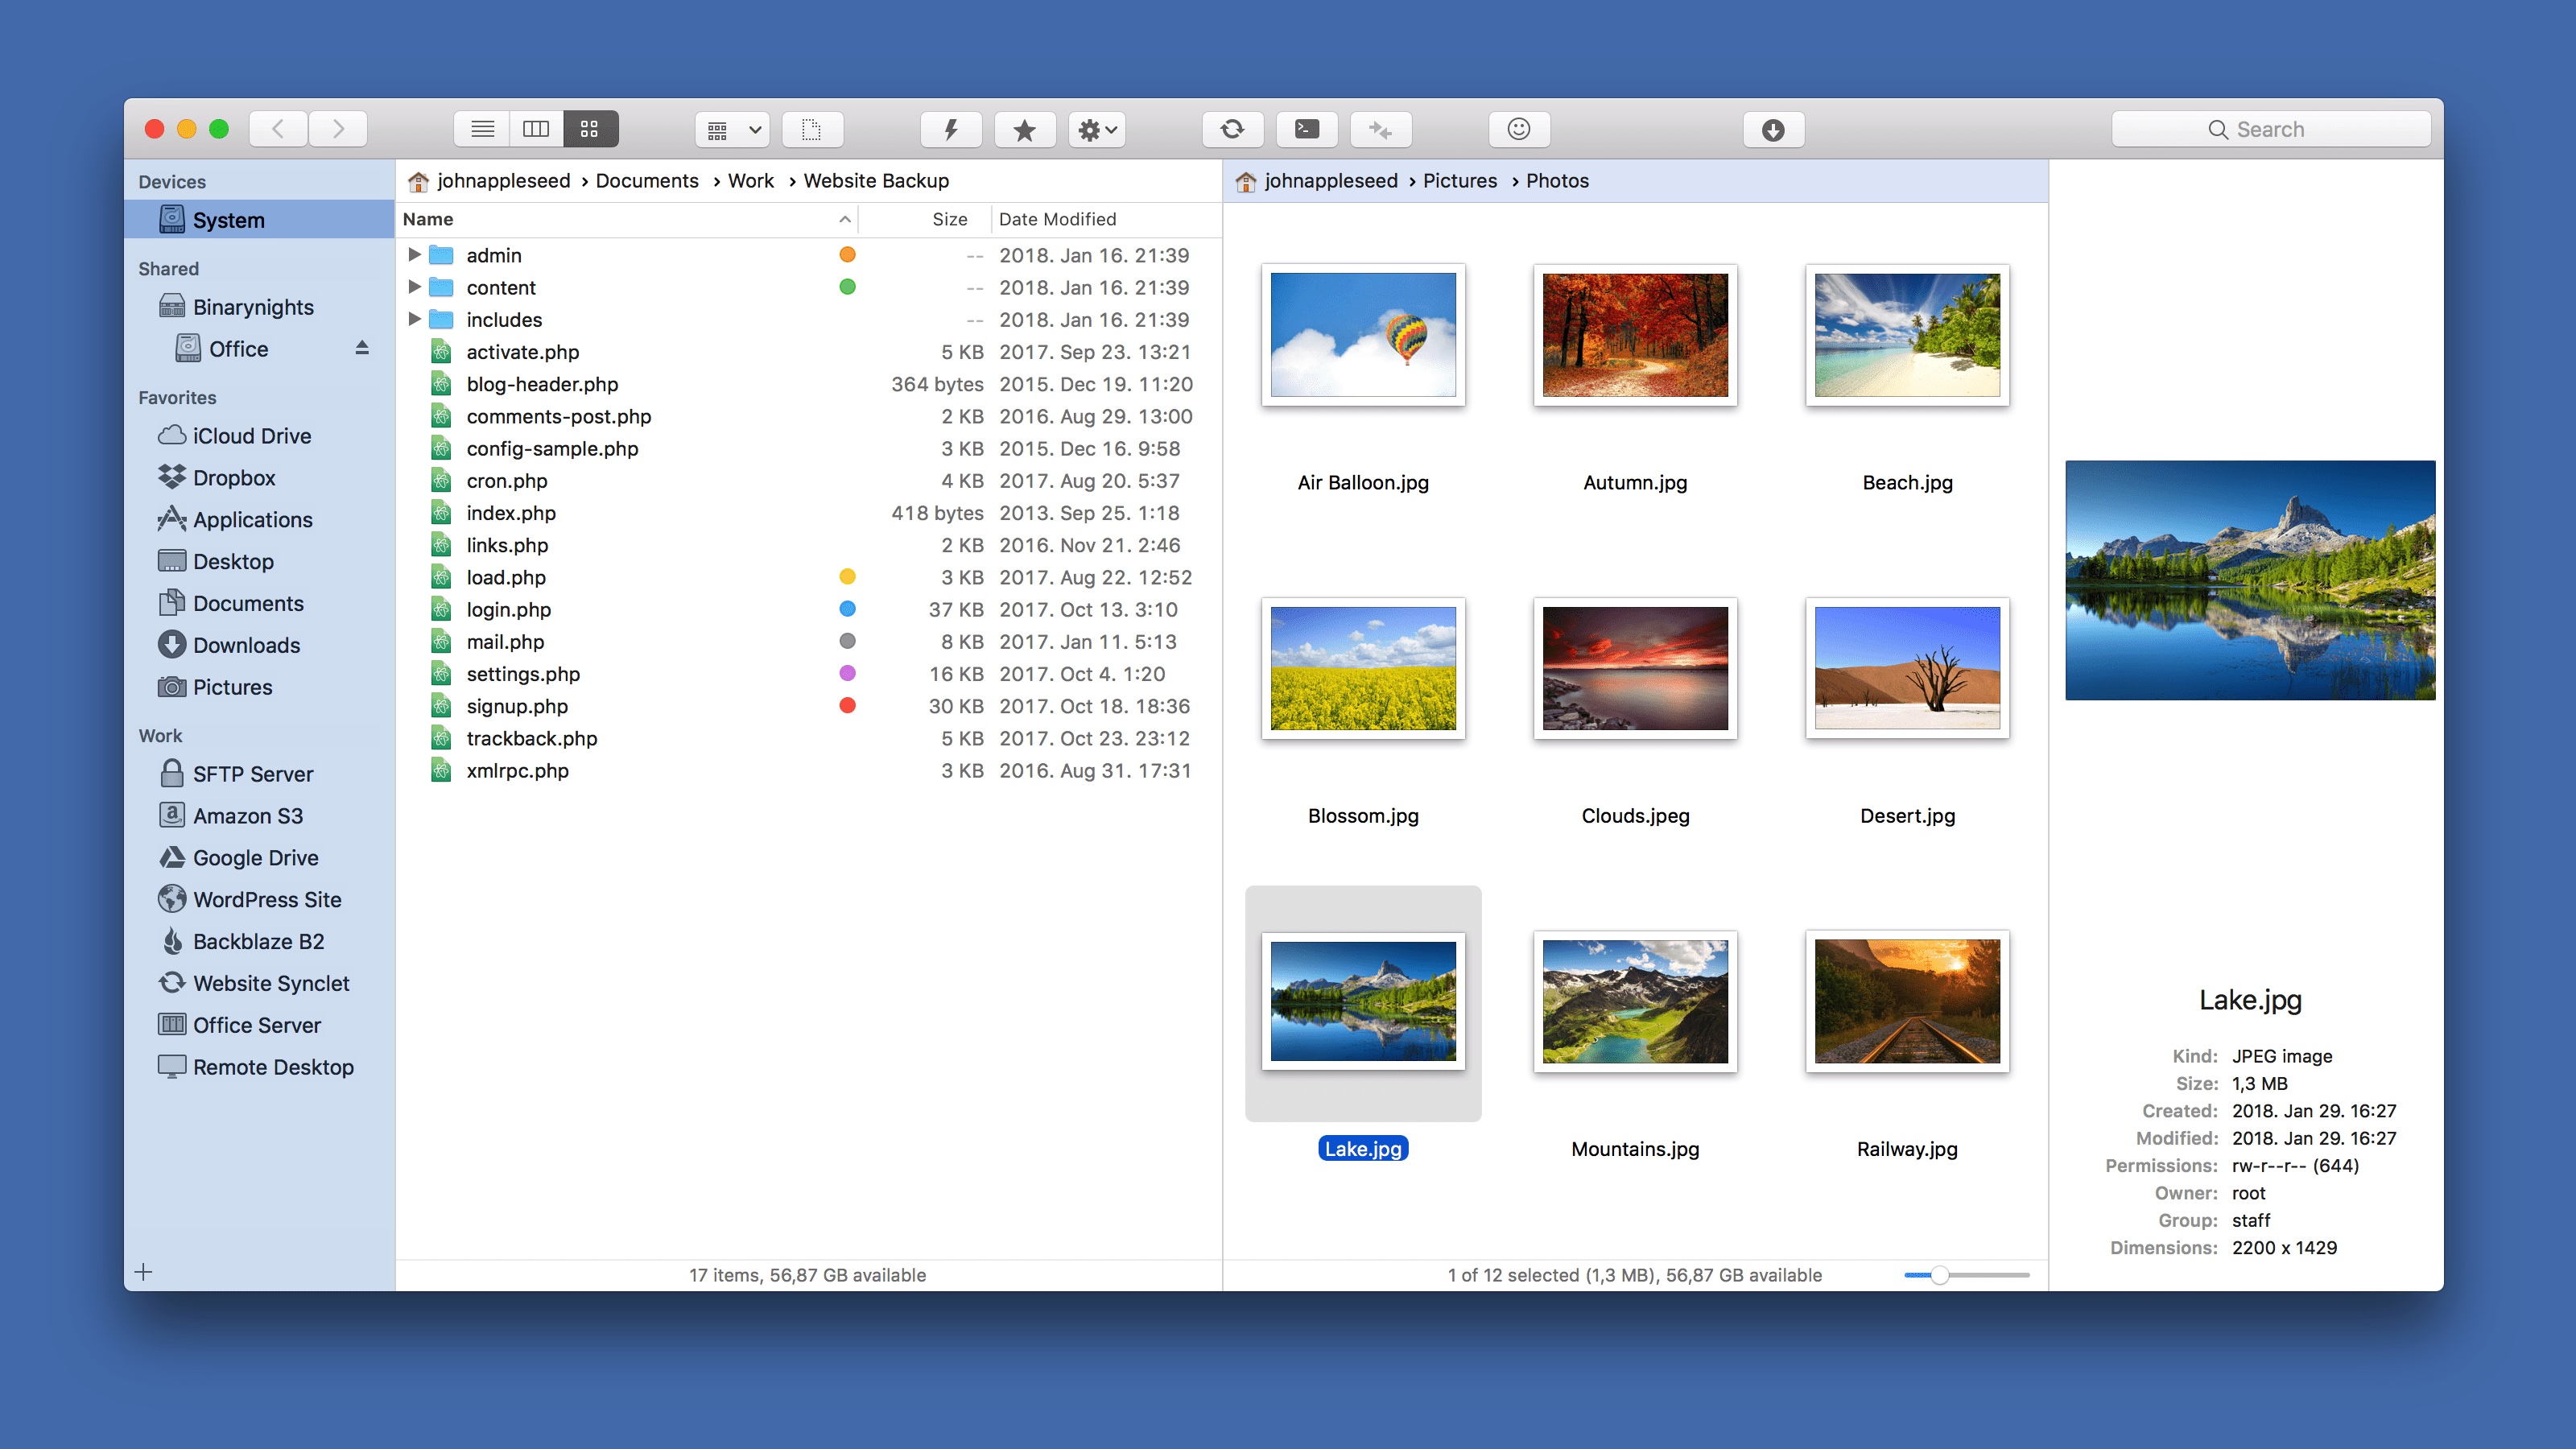The image size is (2576, 1449).
Task: Select the Mountains.jpg thumbnail
Action: click(1634, 1002)
